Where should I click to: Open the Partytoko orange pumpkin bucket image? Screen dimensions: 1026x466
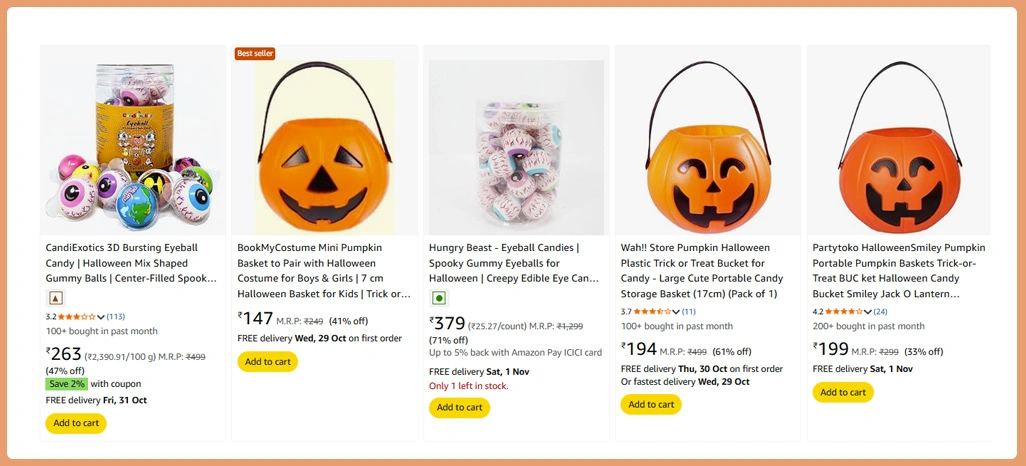tap(899, 146)
